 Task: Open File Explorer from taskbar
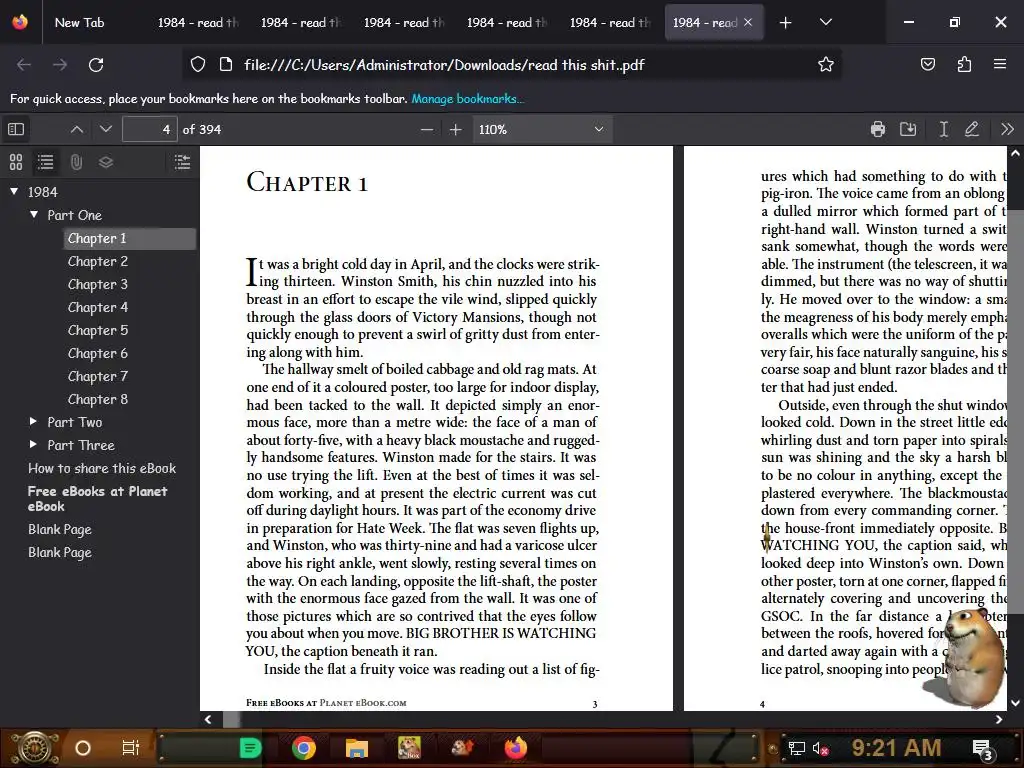[x=357, y=748]
